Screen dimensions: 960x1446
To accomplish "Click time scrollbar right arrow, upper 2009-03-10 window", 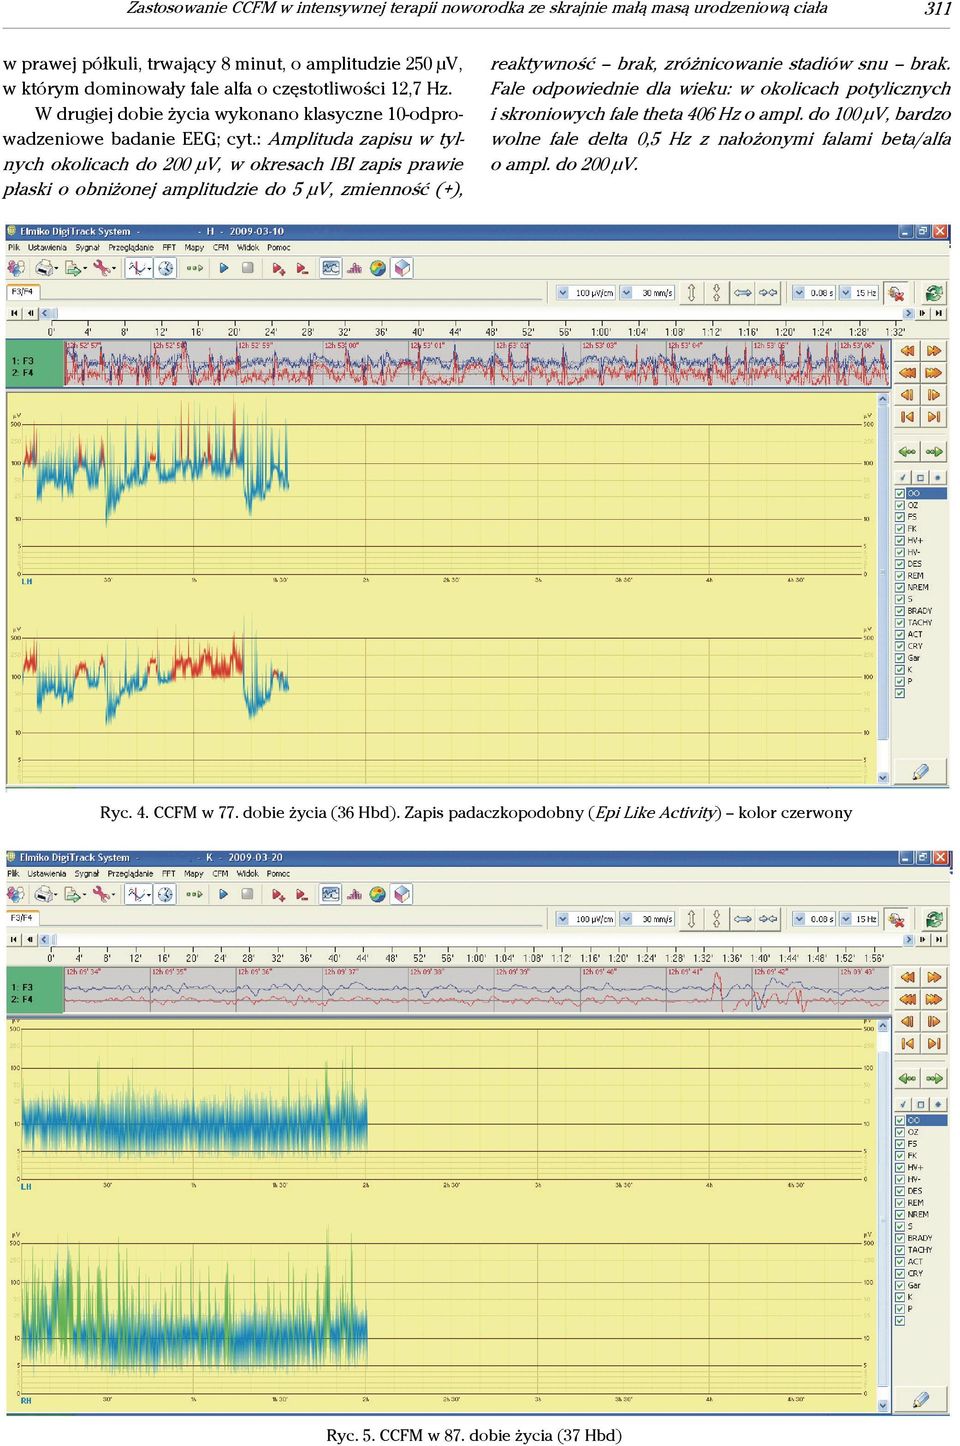I will click(908, 313).
